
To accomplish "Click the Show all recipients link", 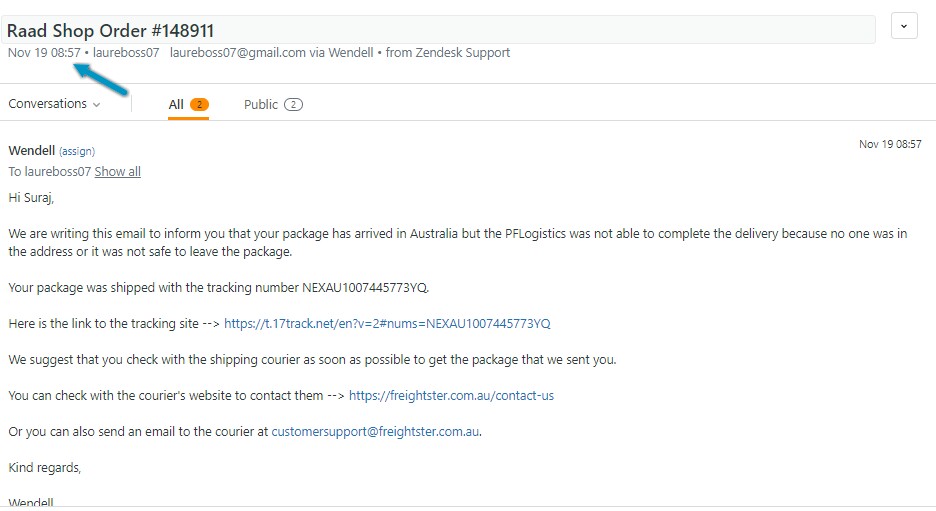I will [x=118, y=172].
